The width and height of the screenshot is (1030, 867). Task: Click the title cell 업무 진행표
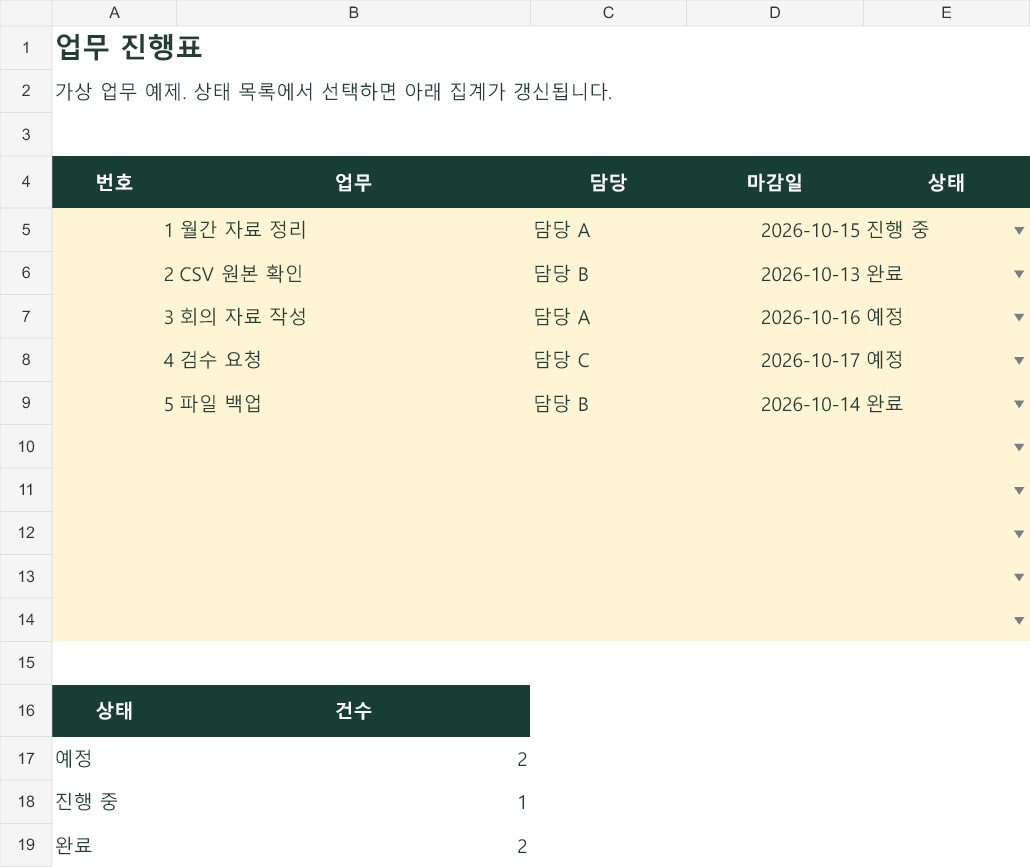114,48
